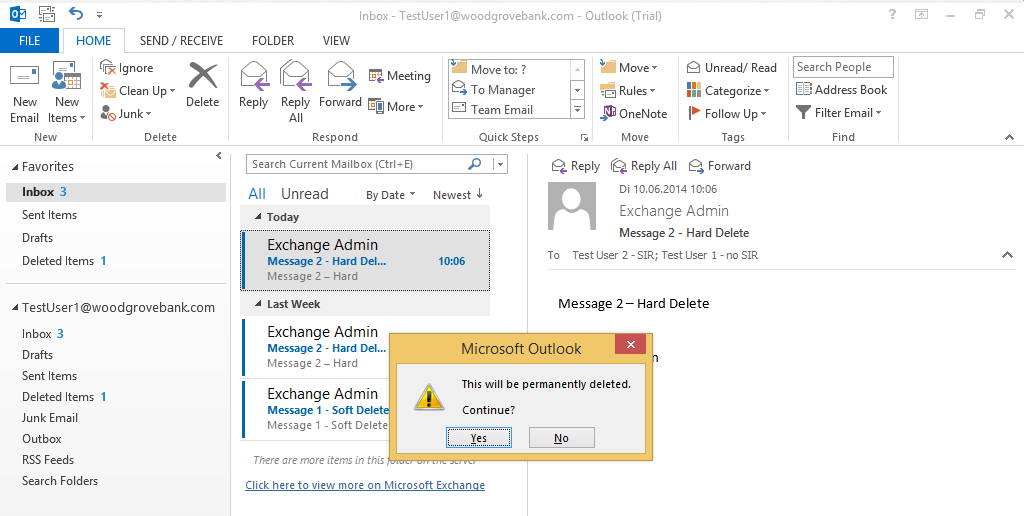Open the SEND / RECEIVE tab
Viewport: 1024px width, 516px height.
(182, 40)
